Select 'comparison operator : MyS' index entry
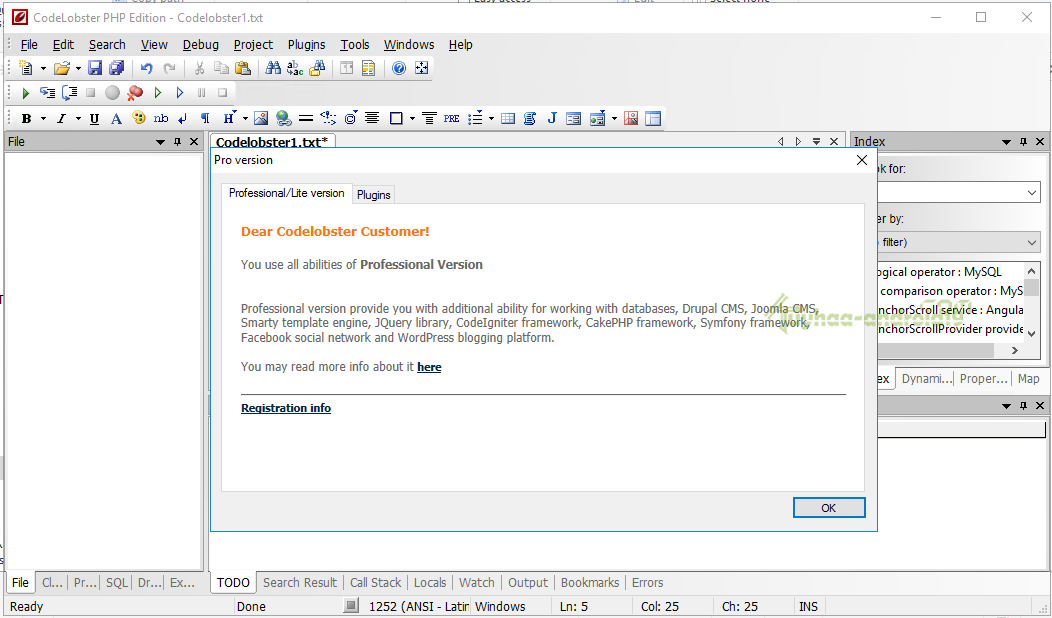 (x=951, y=291)
